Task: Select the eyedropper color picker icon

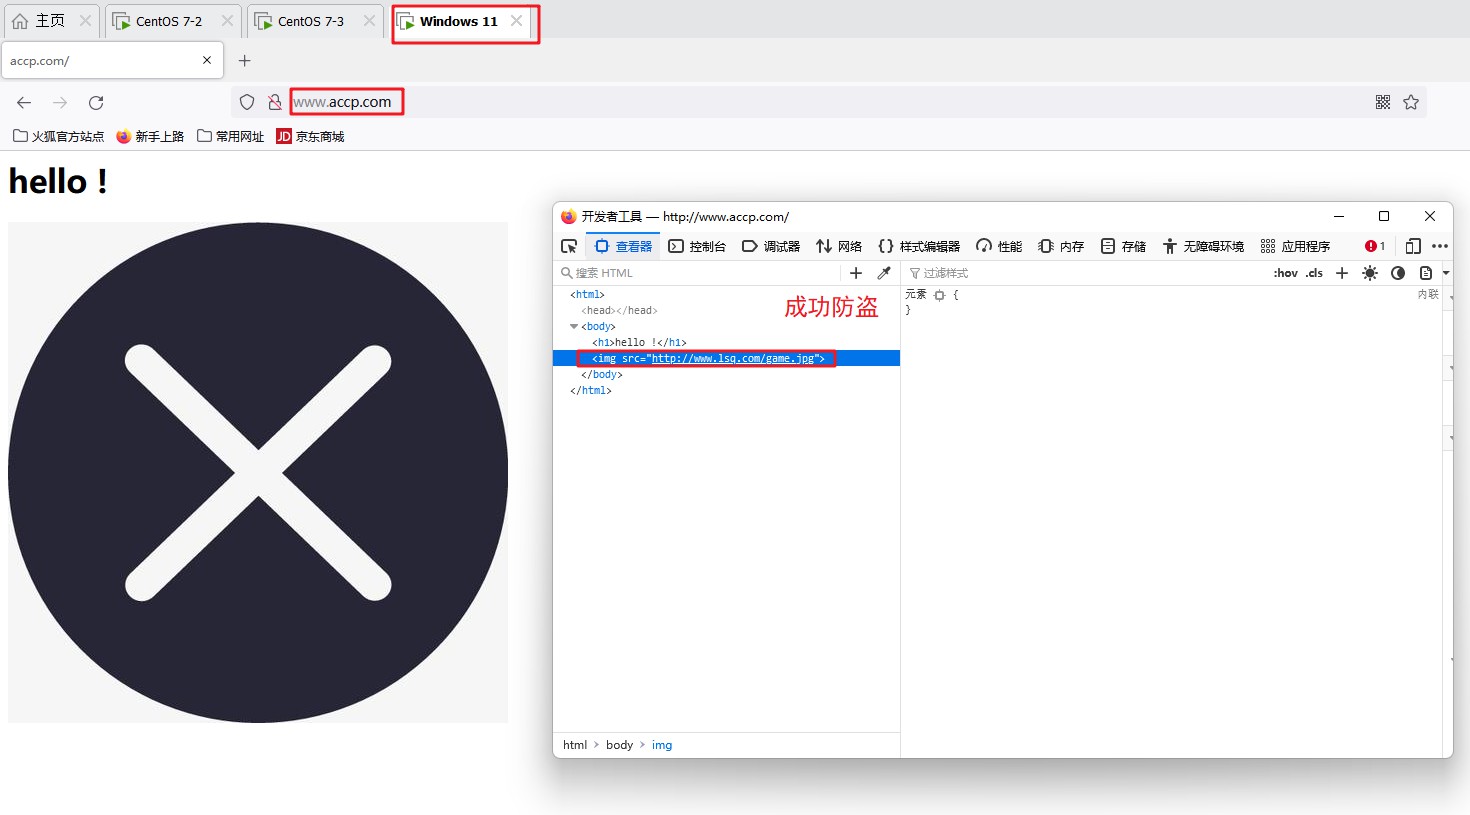Action: click(x=884, y=273)
